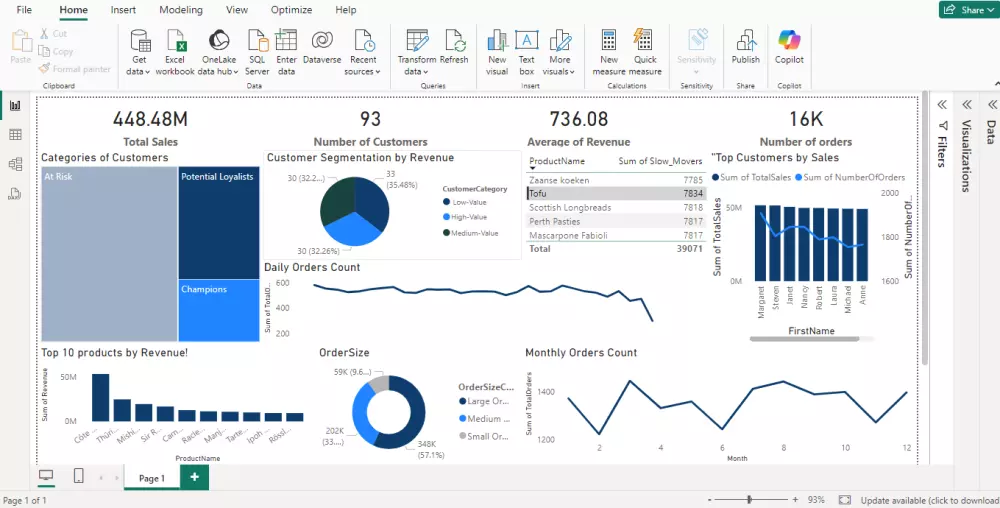Screen dimensions: 1000x508
Task: Select Potential Loyalists treemap block
Action: click(219, 223)
